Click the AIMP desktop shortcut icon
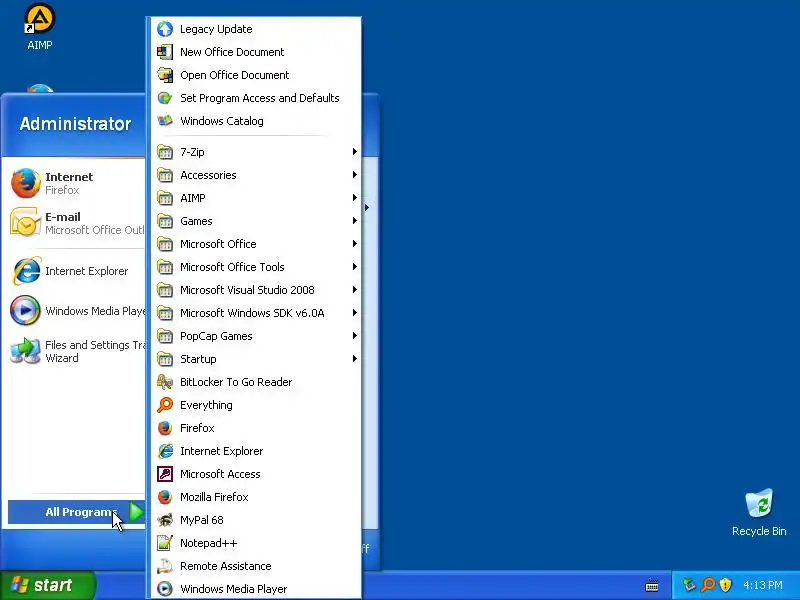The width and height of the screenshot is (800, 600). pos(39,18)
